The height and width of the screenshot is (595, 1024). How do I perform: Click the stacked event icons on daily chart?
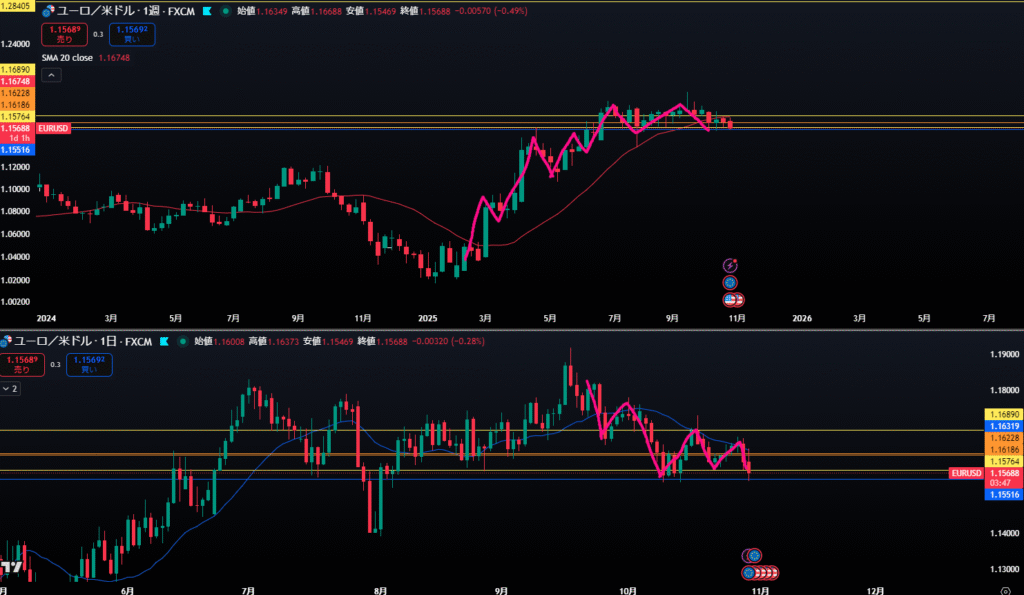click(x=763, y=573)
